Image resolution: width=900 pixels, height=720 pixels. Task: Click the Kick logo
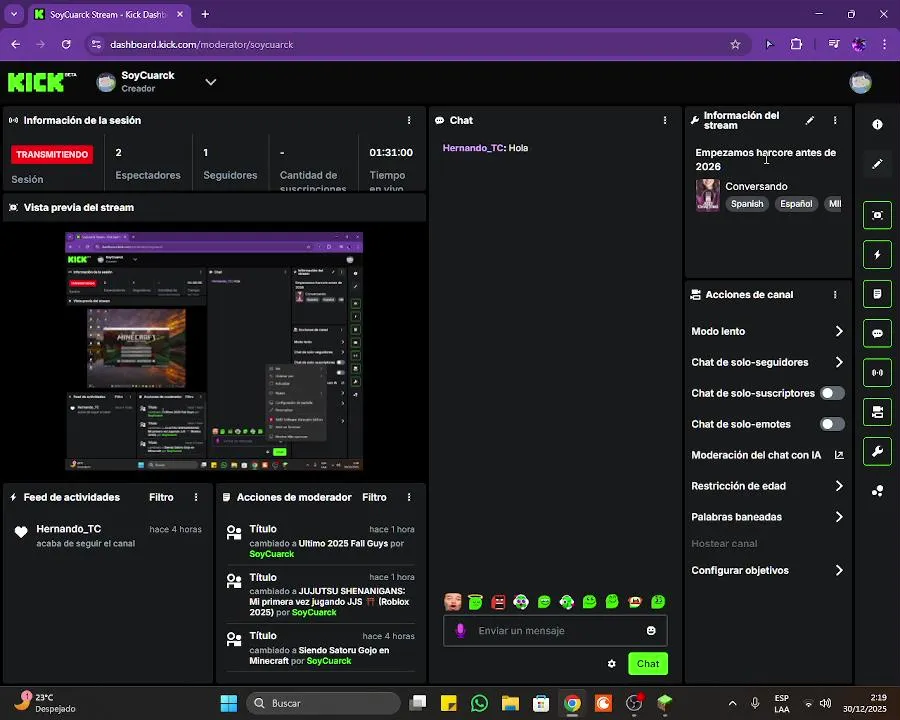[x=41, y=82]
